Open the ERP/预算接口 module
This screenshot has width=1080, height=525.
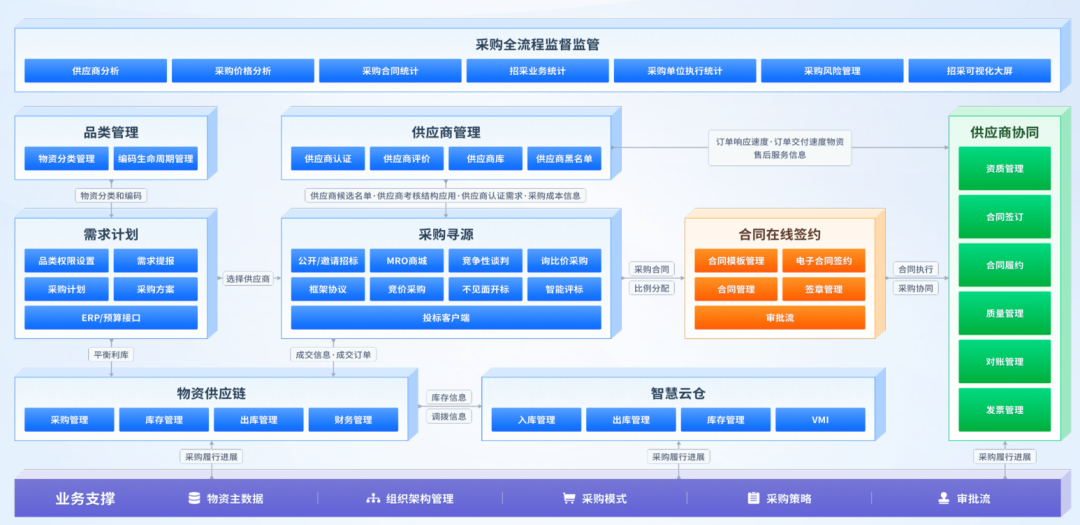(111, 318)
